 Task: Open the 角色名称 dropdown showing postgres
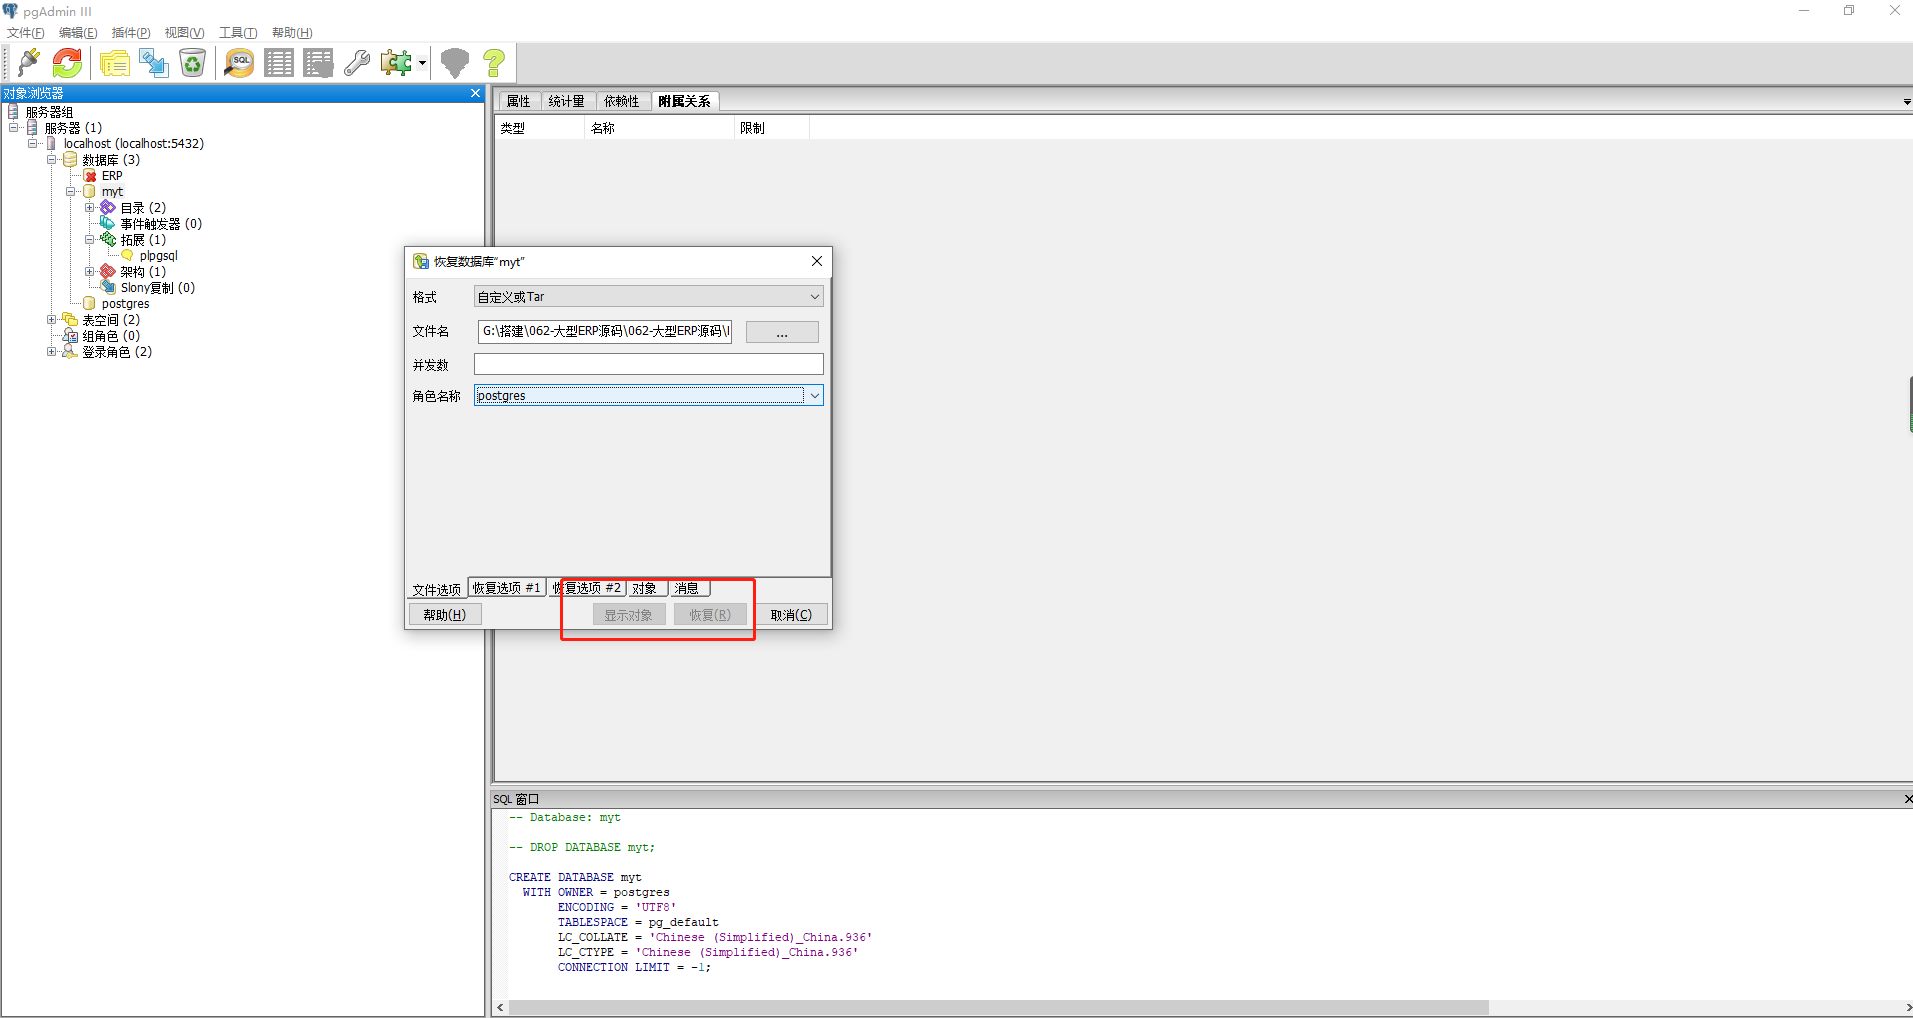click(815, 395)
